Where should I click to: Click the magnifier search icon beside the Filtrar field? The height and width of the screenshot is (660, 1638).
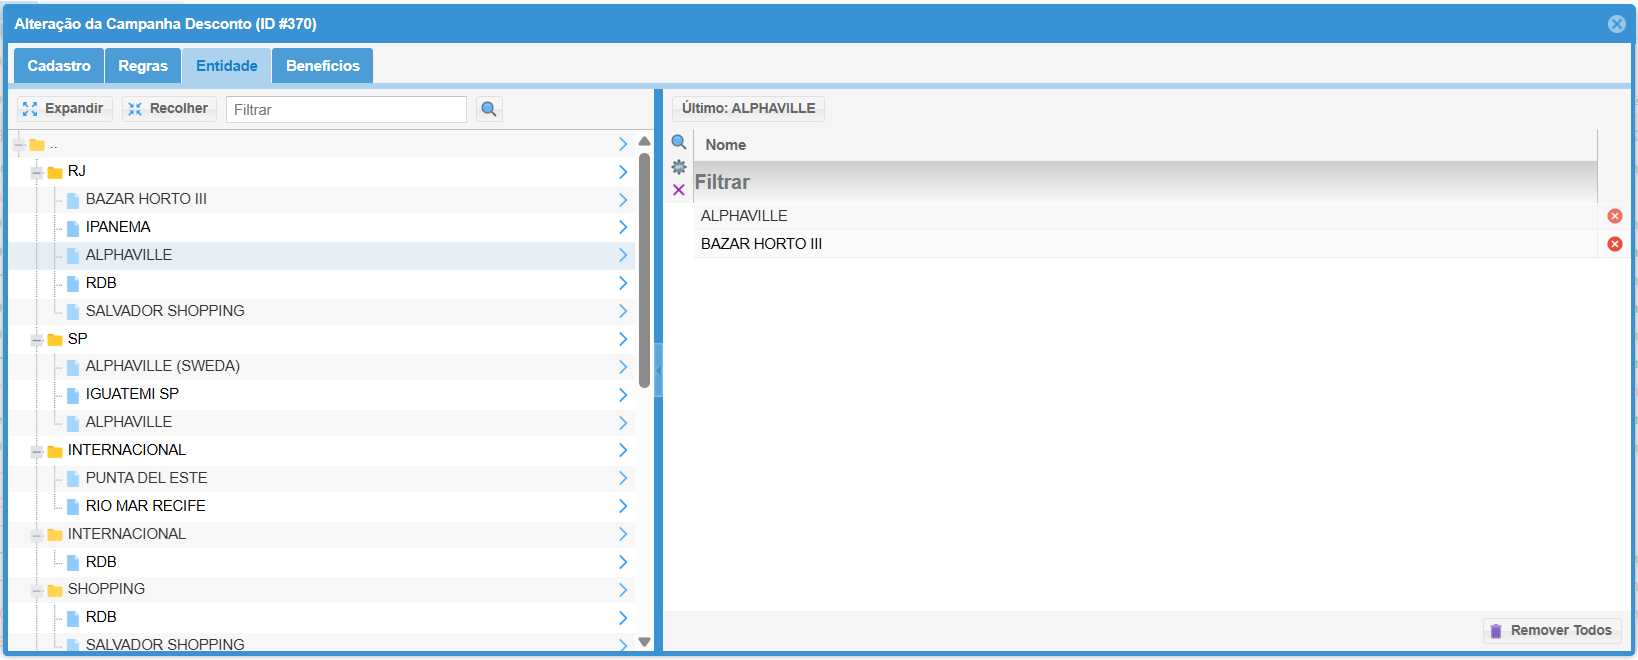point(488,109)
